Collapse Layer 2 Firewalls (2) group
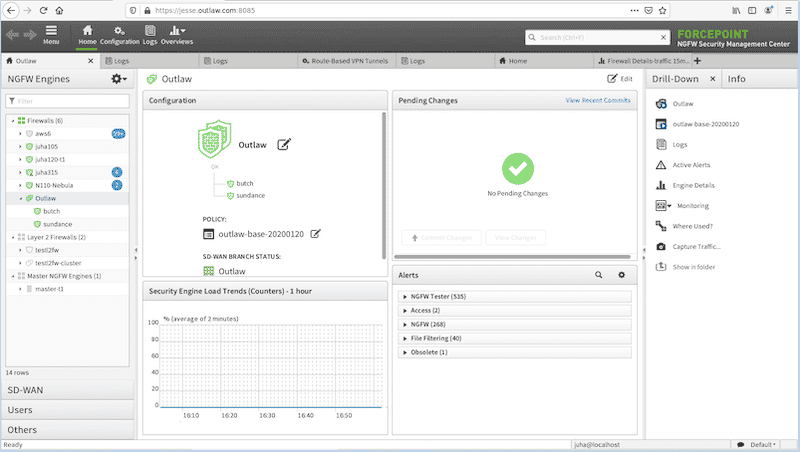 pyautogui.click(x=13, y=237)
